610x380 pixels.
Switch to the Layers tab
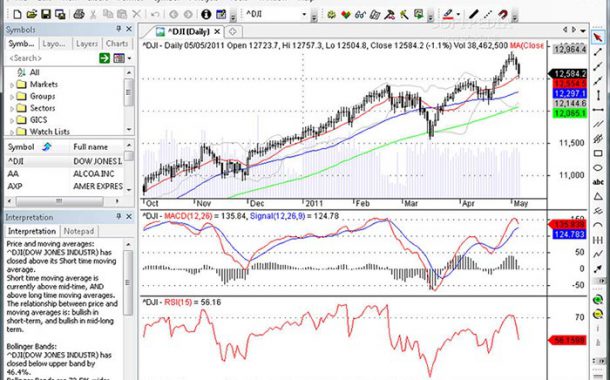pyautogui.click(x=87, y=44)
